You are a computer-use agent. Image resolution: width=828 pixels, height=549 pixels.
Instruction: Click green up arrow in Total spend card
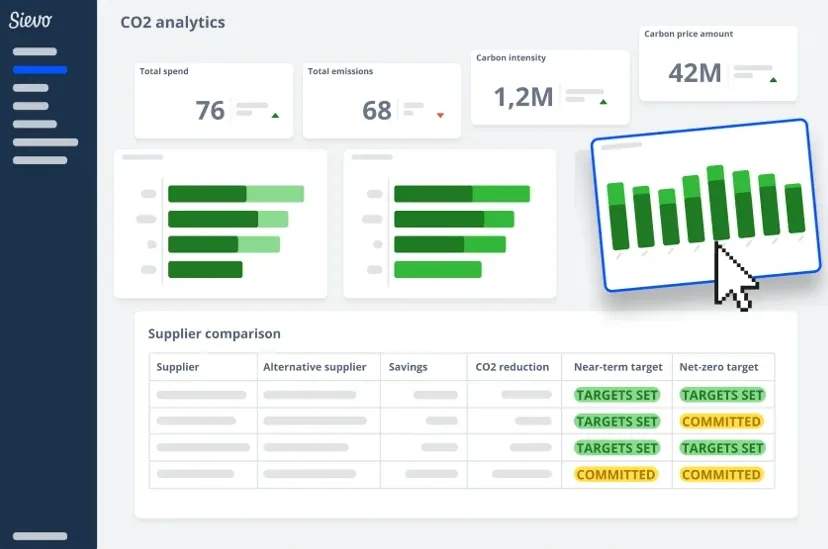tap(275, 115)
